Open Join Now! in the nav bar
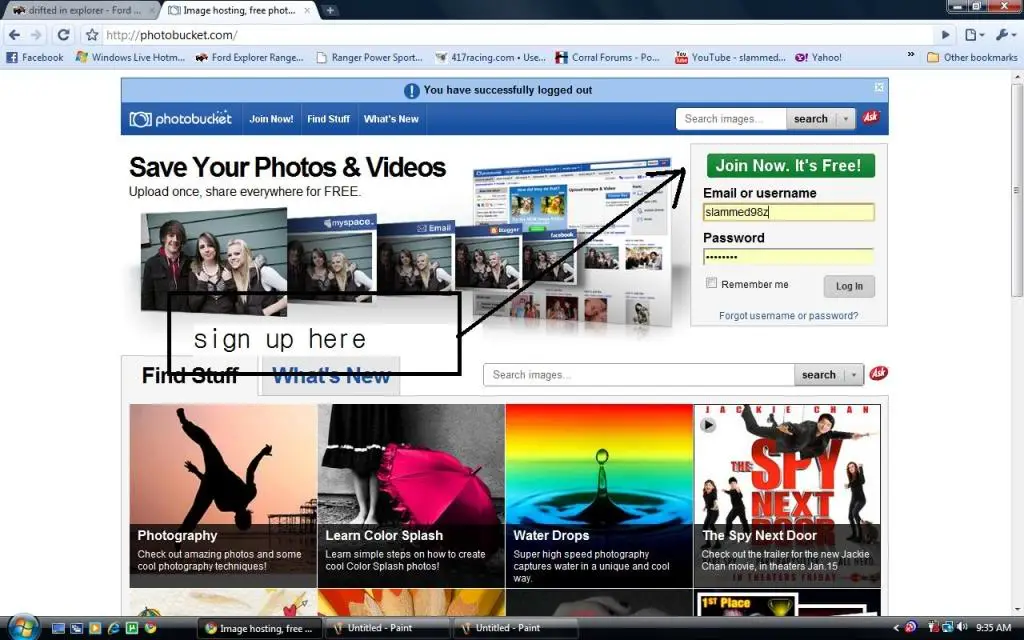Image resolution: width=1024 pixels, height=640 pixels. click(x=271, y=119)
